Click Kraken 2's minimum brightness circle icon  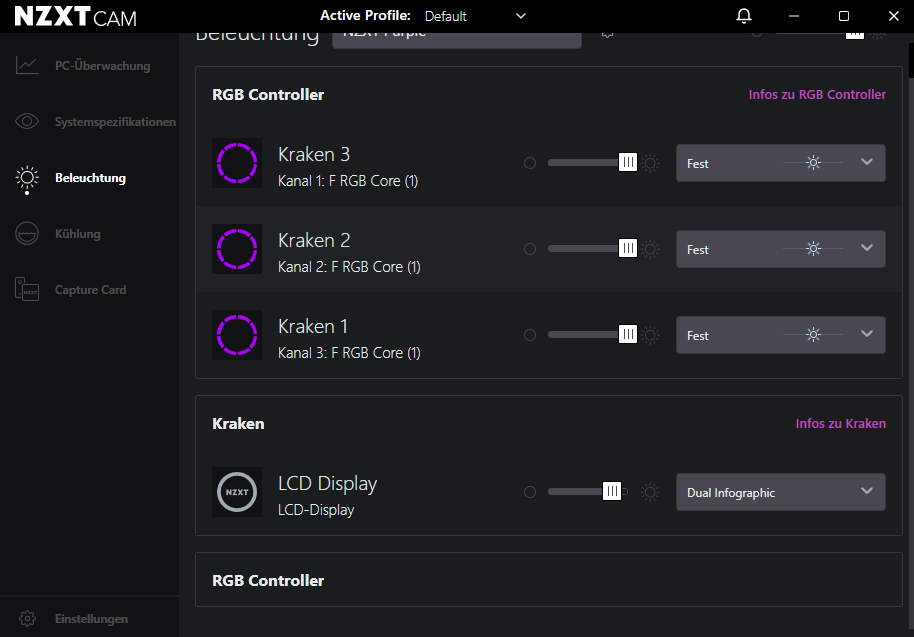530,249
